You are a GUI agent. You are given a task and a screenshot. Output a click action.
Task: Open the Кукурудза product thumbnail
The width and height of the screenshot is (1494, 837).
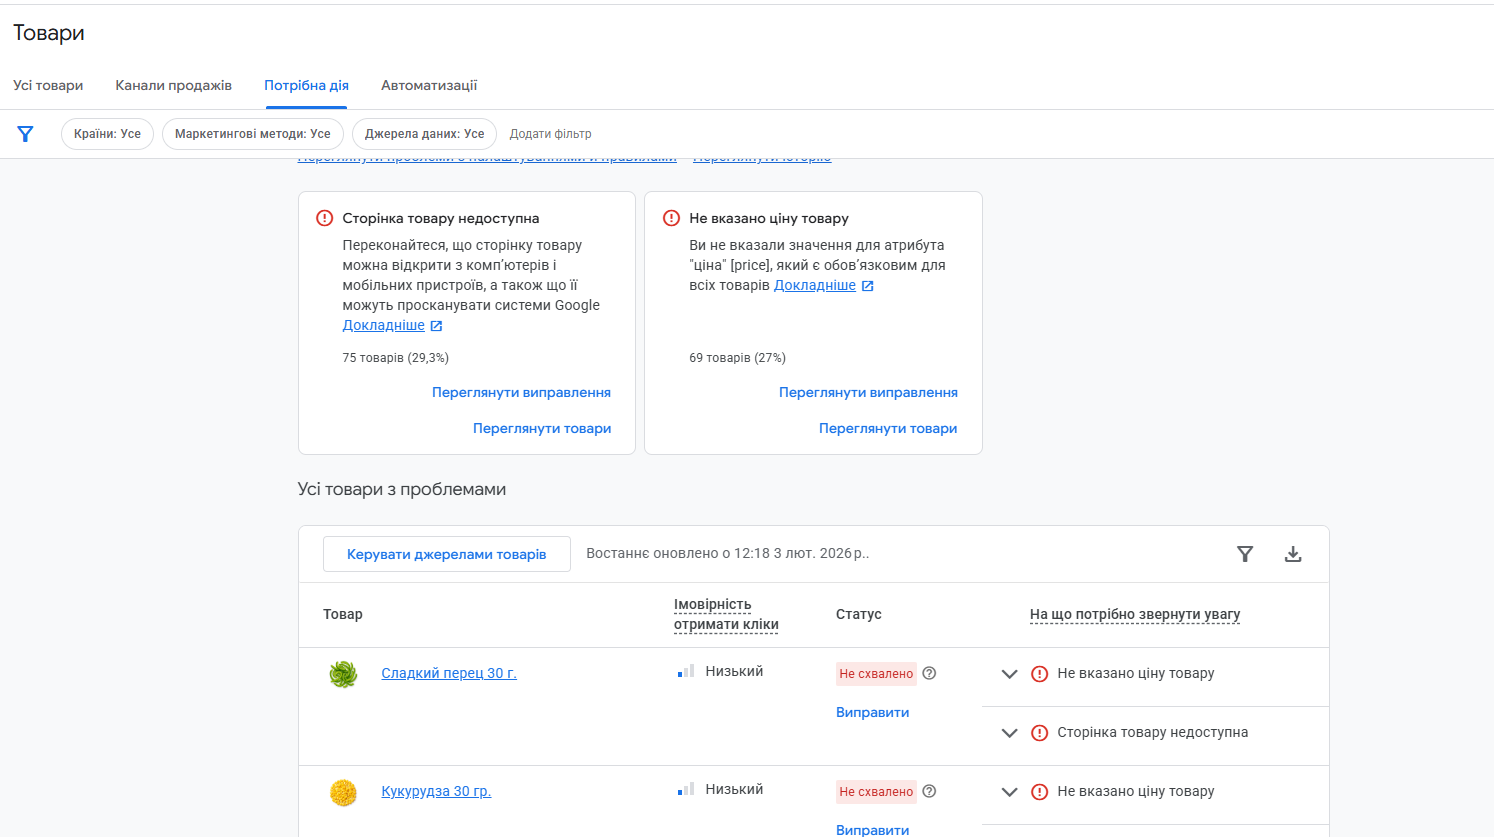(x=343, y=792)
